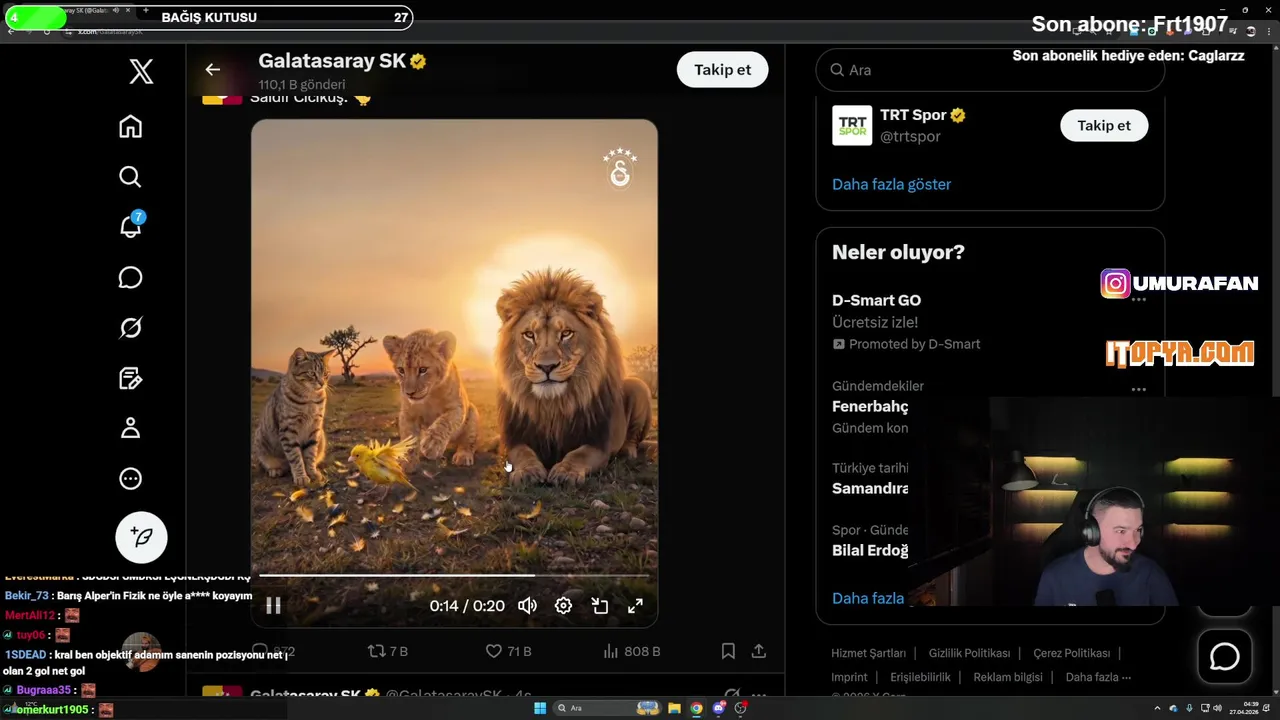Pause the playing video
The width and height of the screenshot is (1280, 720).
pos(273,605)
